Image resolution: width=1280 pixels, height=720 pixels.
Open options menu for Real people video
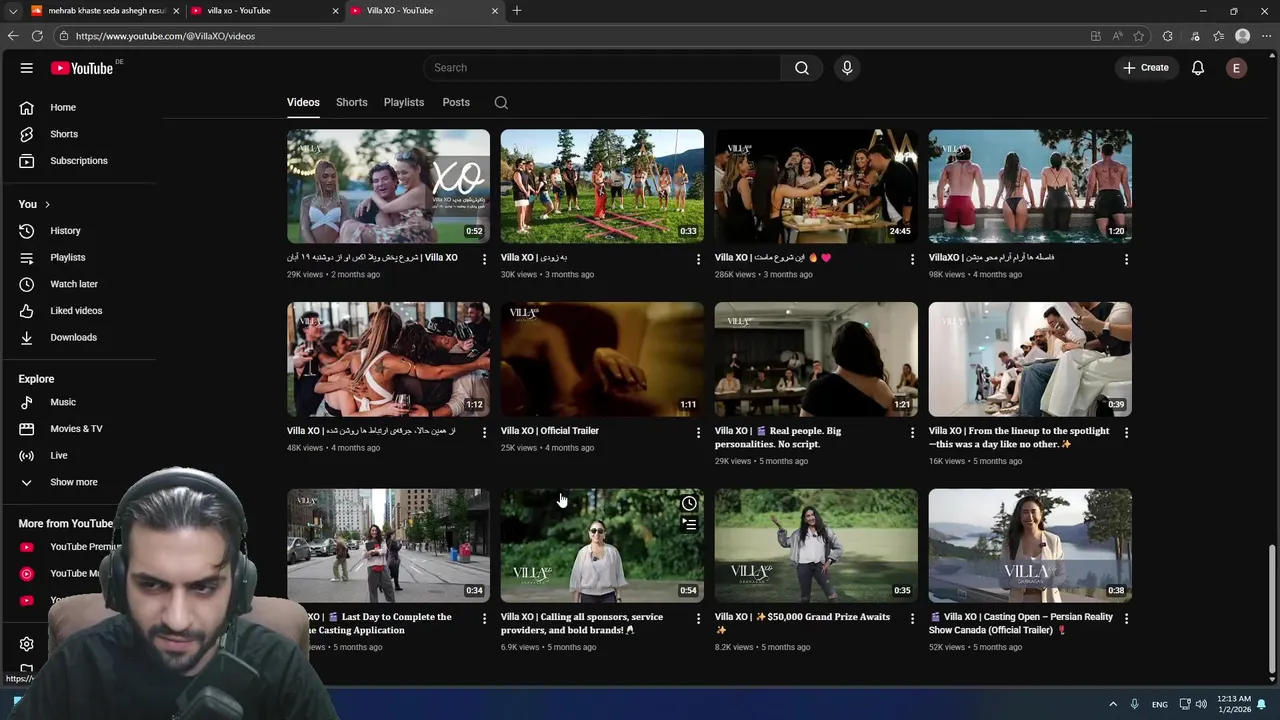tap(912, 432)
